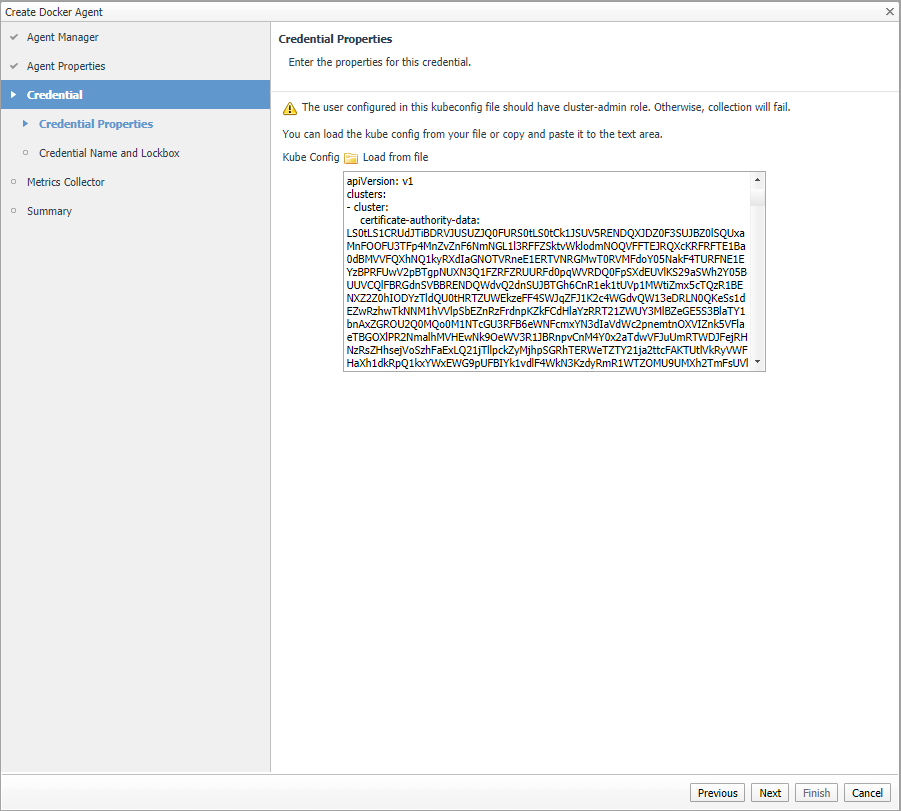This screenshot has width=901, height=811.
Task: Click the bullet icon beside Metrics Collector
Action: coord(14,182)
